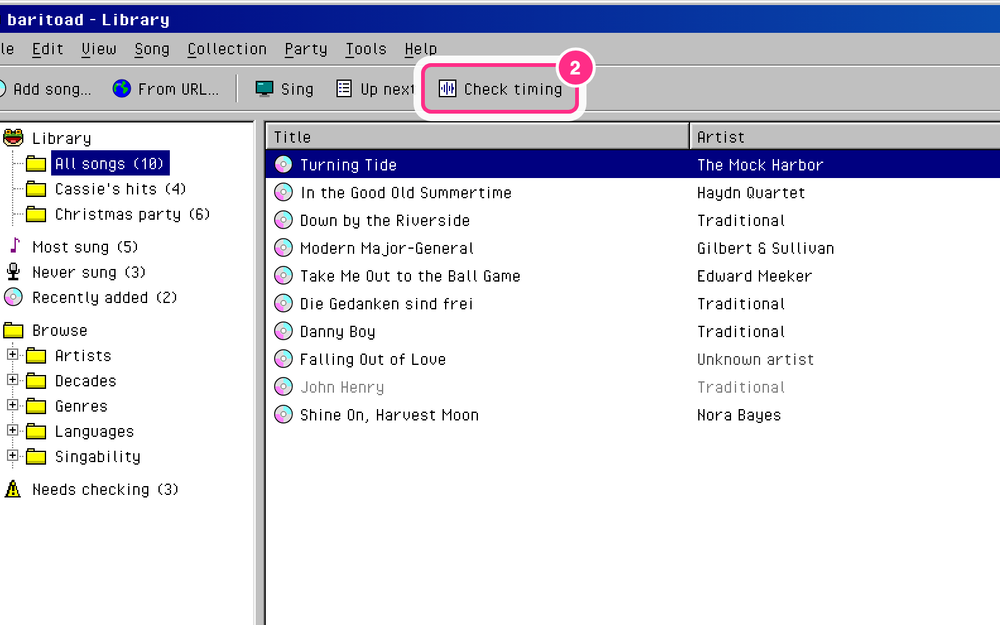The image size is (1000, 625).
Task: Click the Needs checking warning icon
Action: pyautogui.click(x=13, y=489)
